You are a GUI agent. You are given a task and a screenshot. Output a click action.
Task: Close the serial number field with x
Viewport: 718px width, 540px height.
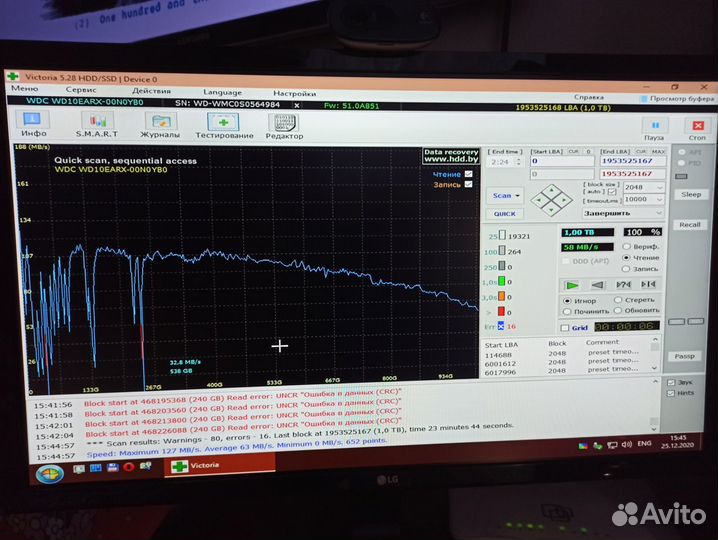click(x=297, y=105)
